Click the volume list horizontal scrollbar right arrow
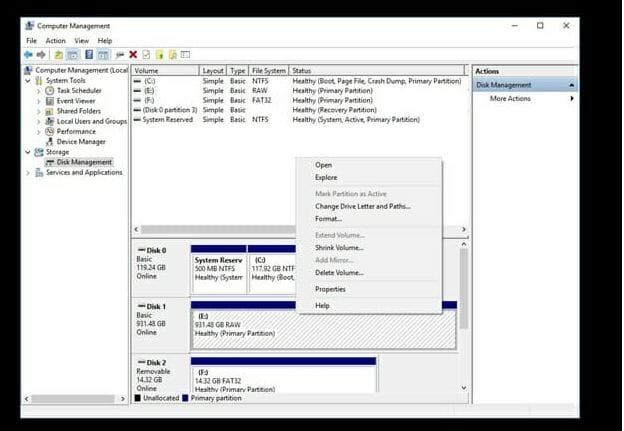The image size is (624, 431). click(x=464, y=229)
